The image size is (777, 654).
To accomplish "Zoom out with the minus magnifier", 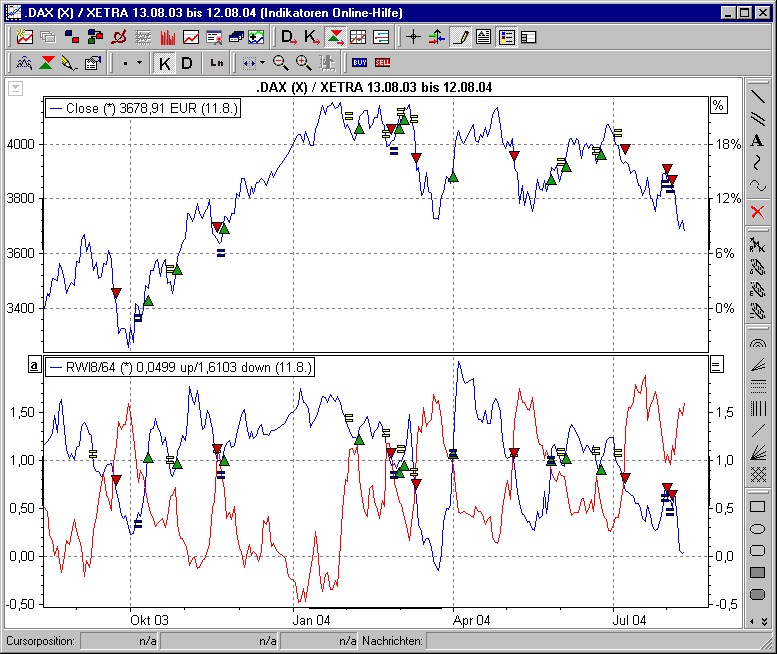I will tap(281, 63).
